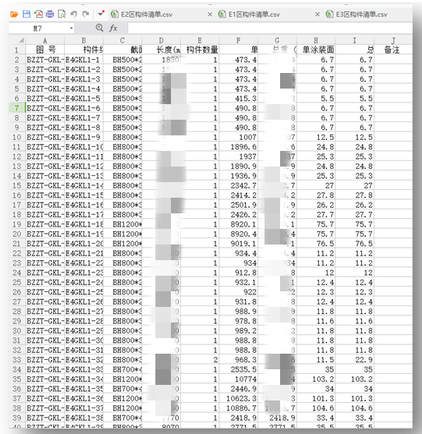Select row 39 header
The image size is (422, 434).
[17, 418]
